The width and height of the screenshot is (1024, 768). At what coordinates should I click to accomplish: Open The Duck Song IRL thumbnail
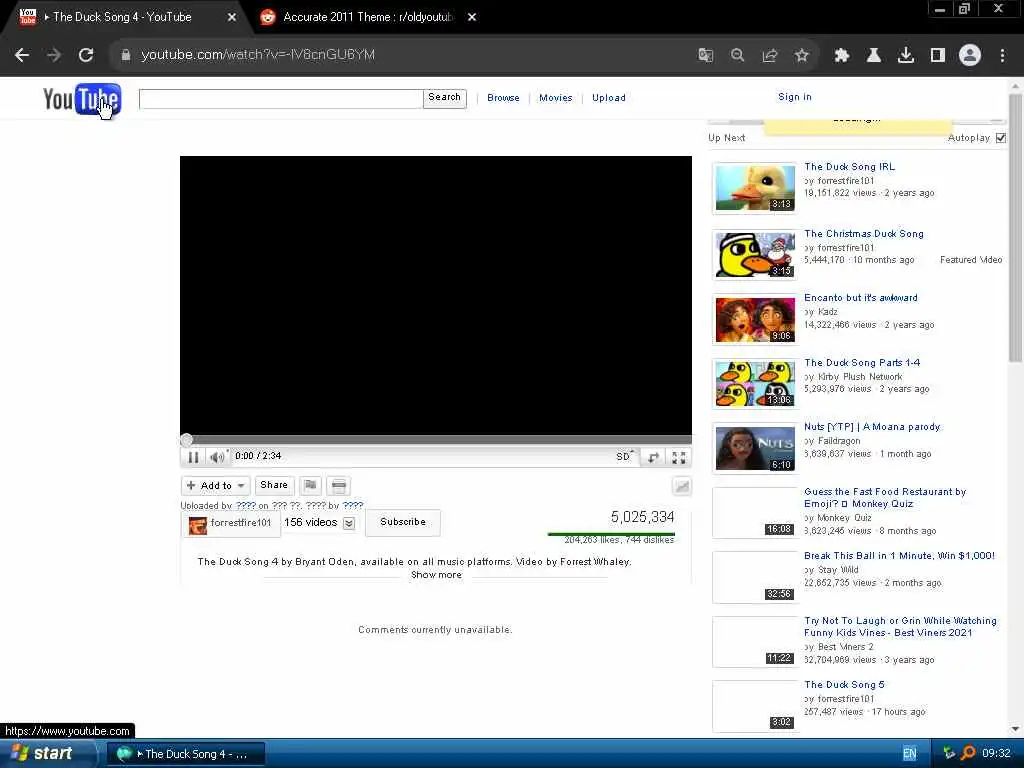pos(755,188)
